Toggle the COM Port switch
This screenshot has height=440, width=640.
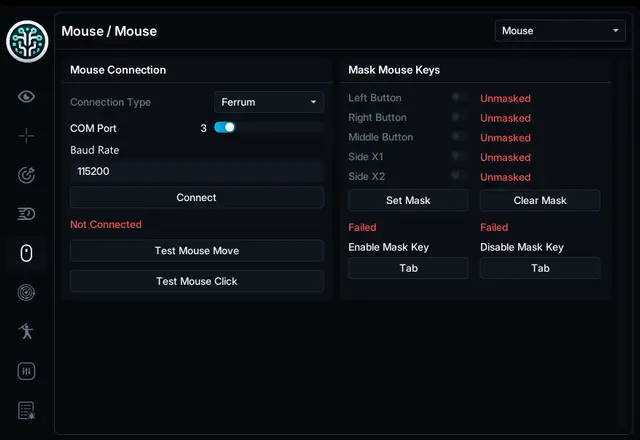pyautogui.click(x=224, y=127)
